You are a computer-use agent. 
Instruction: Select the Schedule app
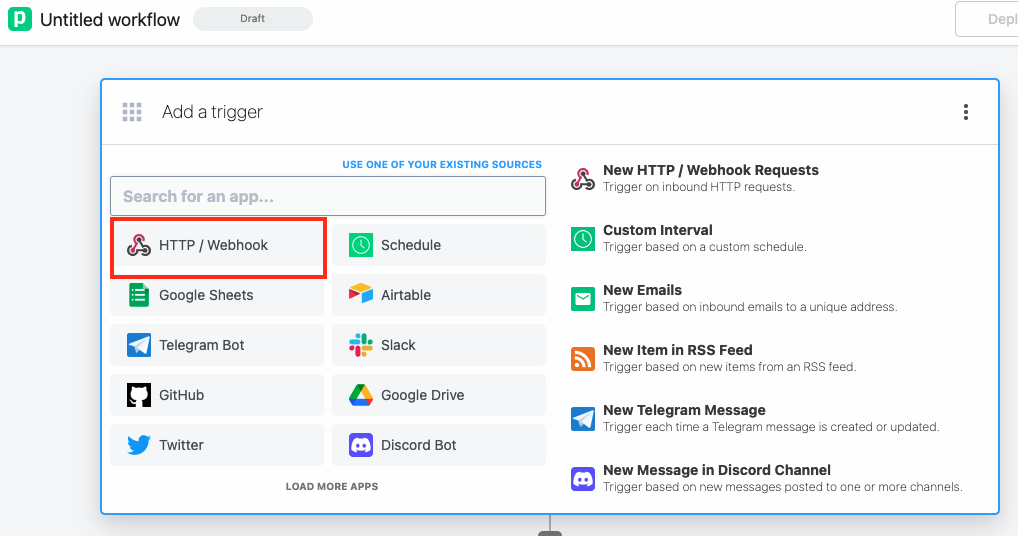pos(439,245)
